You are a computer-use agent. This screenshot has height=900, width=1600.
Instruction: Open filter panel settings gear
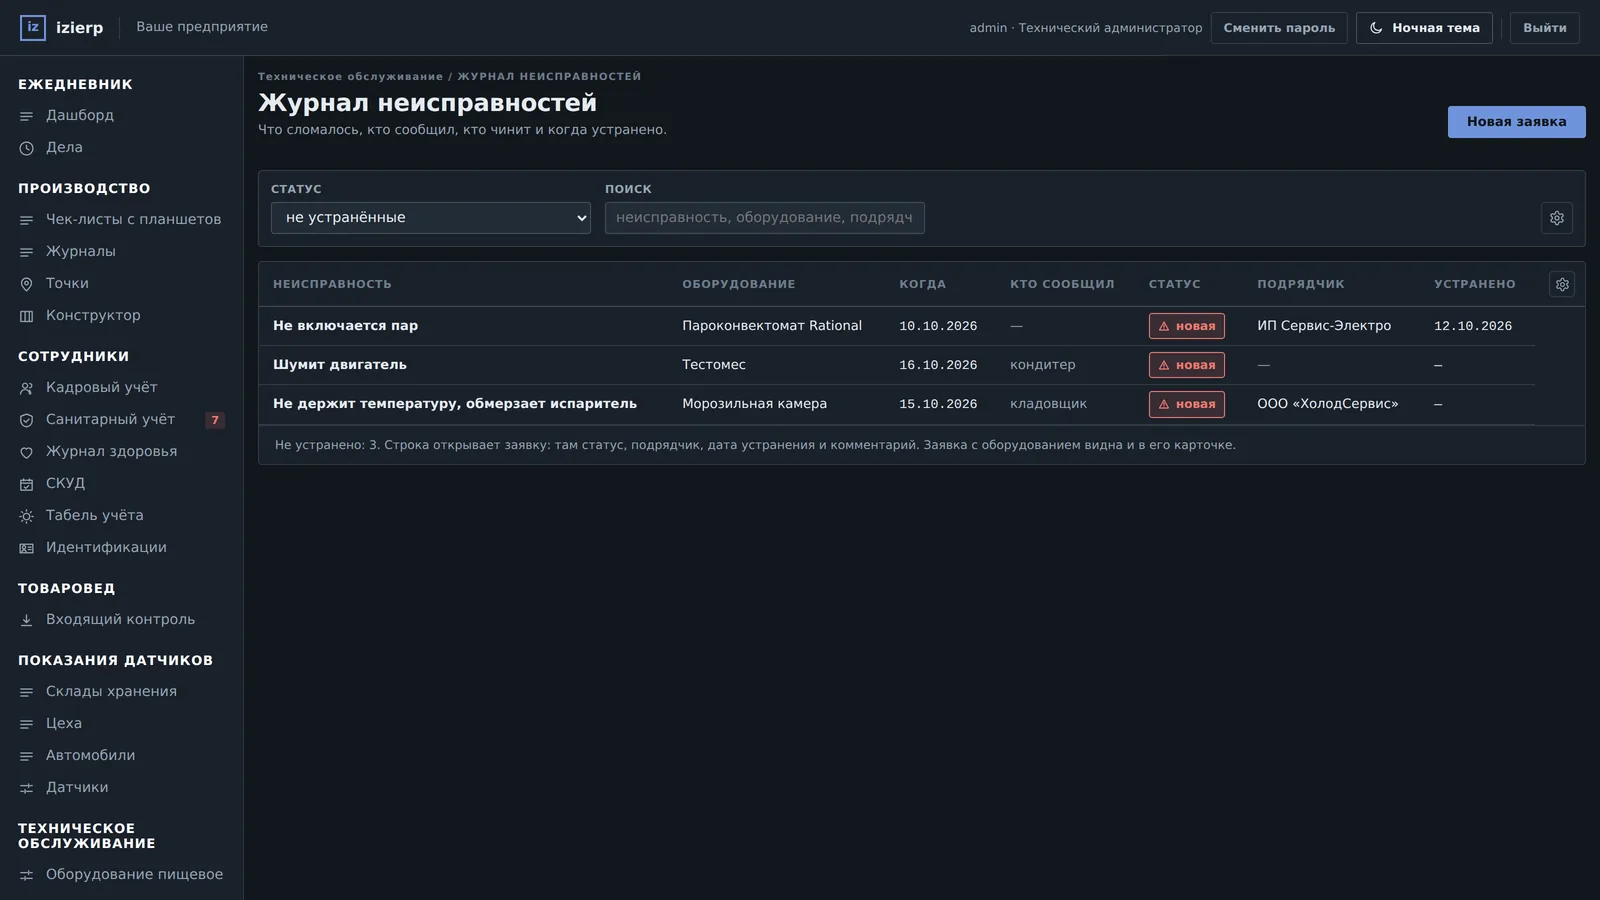[x=1557, y=218]
